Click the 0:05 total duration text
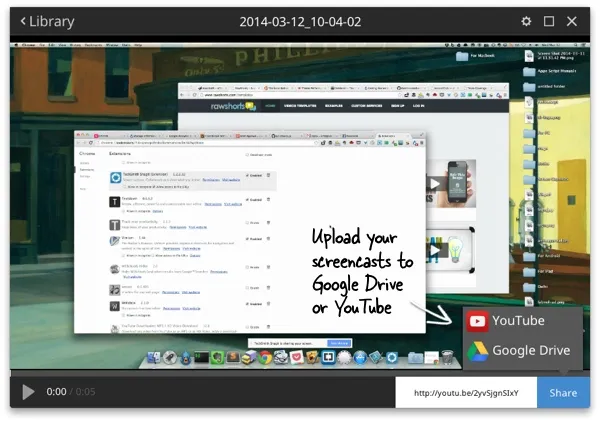 point(85,392)
